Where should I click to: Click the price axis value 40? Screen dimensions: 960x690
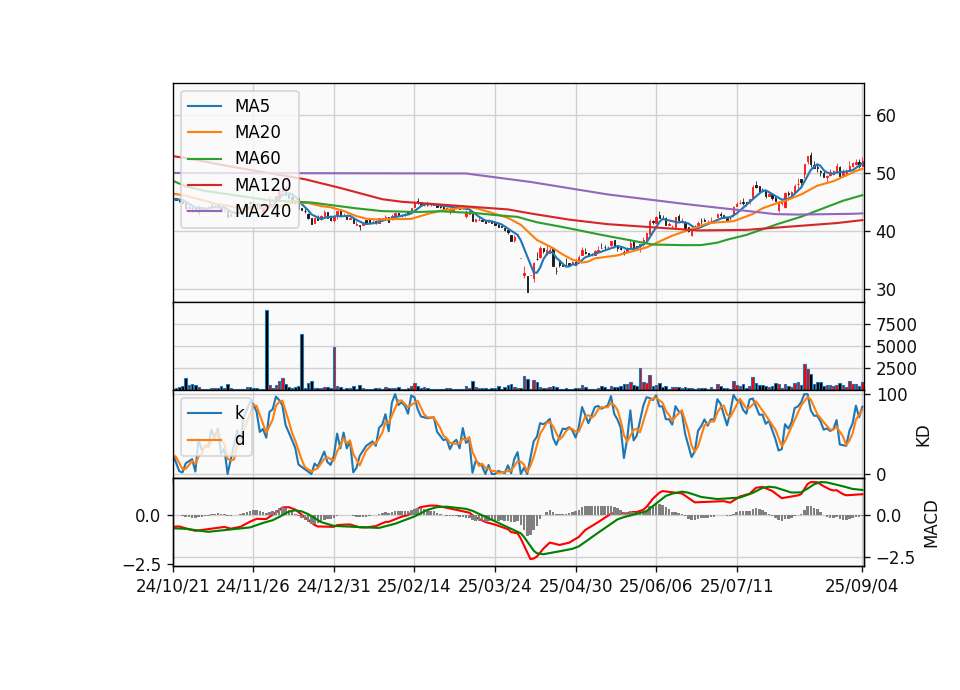pyautogui.click(x=886, y=232)
